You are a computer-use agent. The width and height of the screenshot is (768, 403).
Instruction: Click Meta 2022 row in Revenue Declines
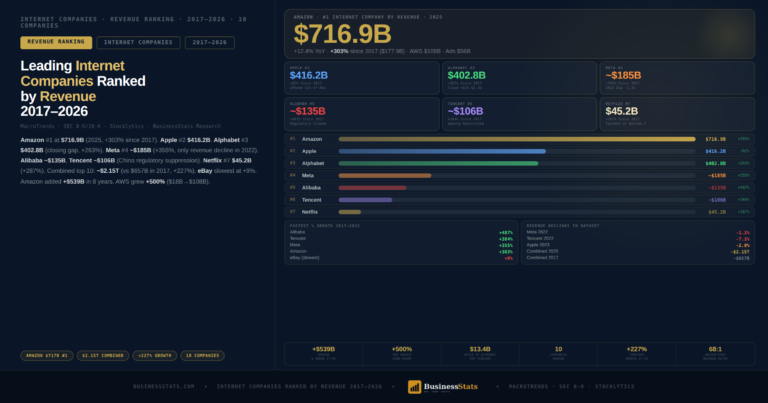tap(638, 232)
